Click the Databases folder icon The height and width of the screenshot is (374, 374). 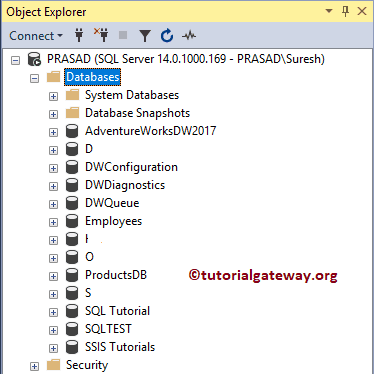(x=53, y=77)
